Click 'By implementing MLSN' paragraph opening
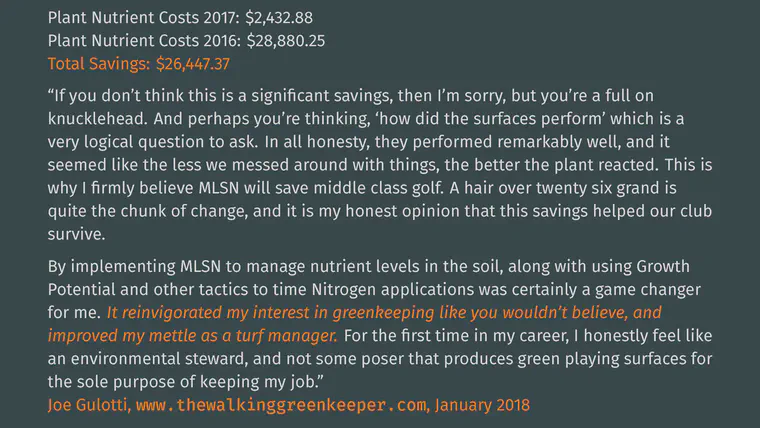Viewport: 760px width, 428px height. tap(134, 267)
